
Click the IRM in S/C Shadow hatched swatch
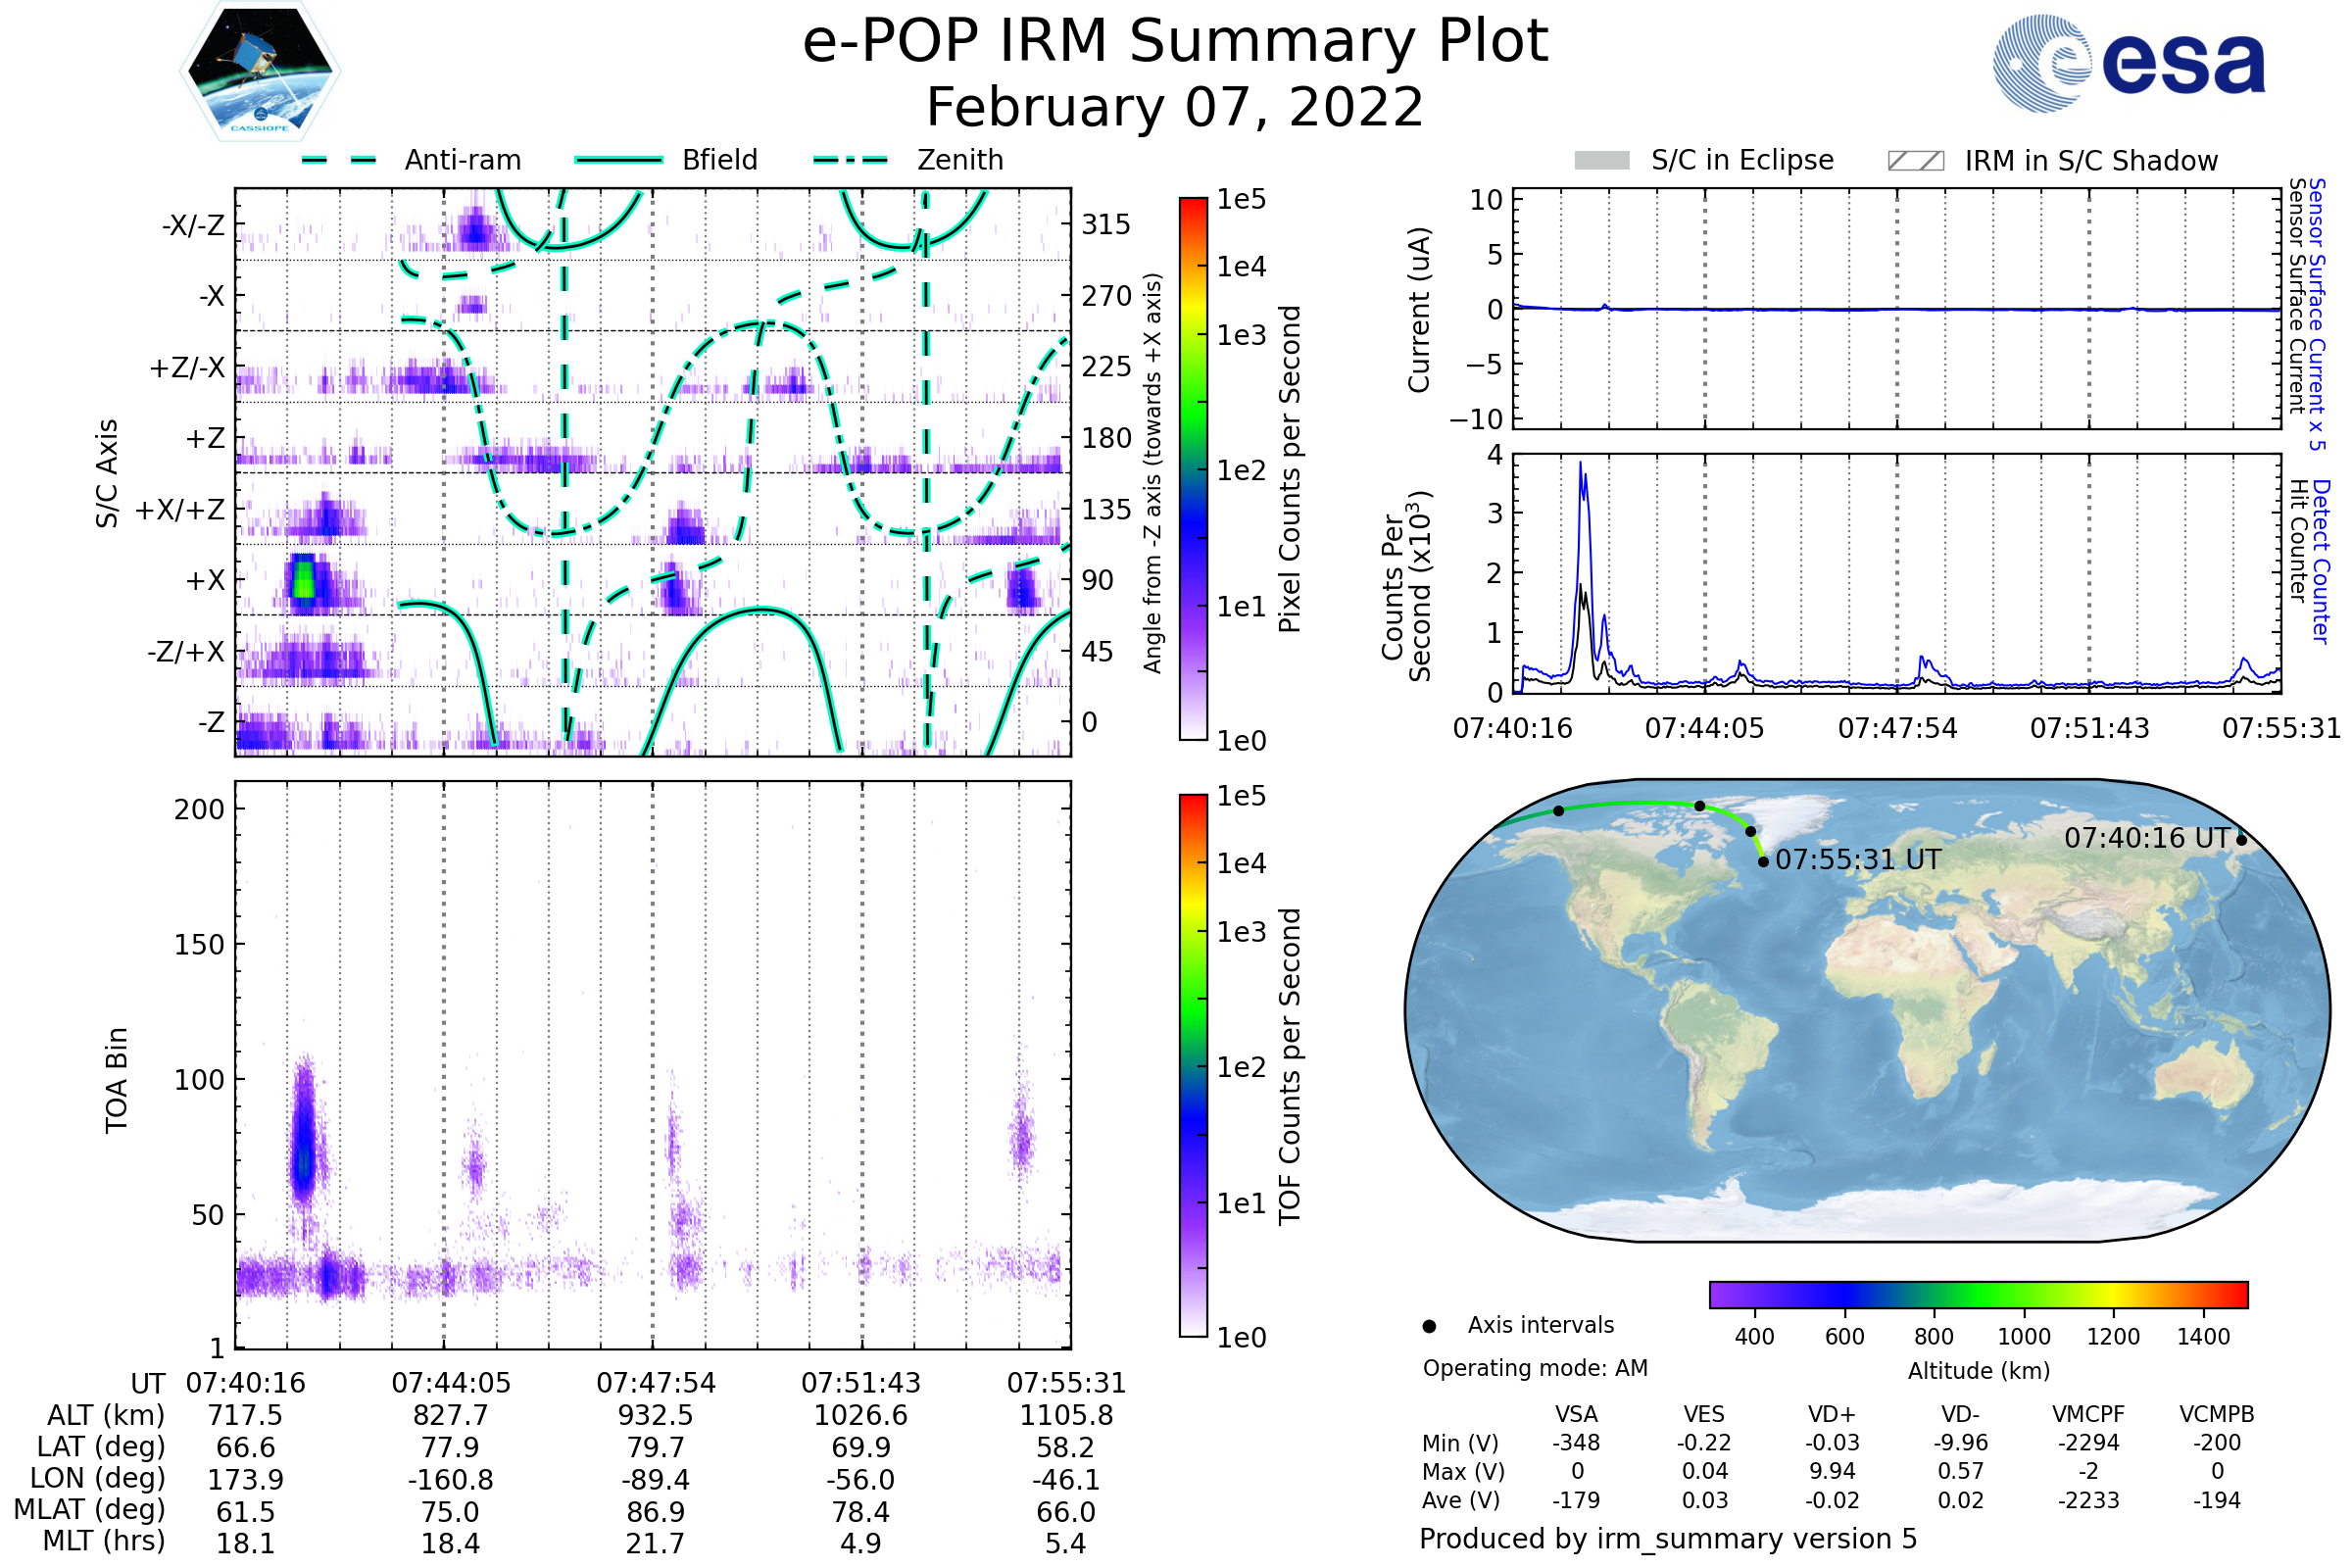coord(1915,161)
